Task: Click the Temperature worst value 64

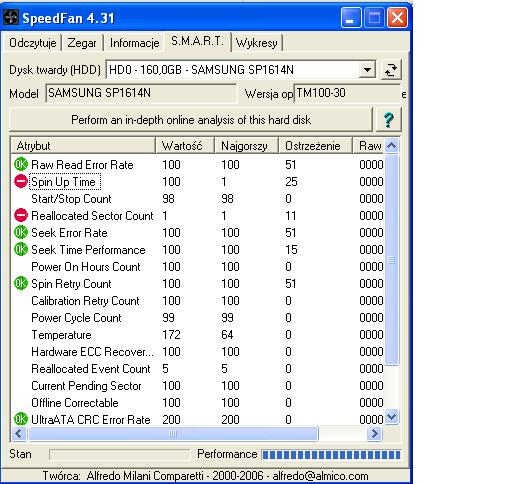Action: pos(227,335)
